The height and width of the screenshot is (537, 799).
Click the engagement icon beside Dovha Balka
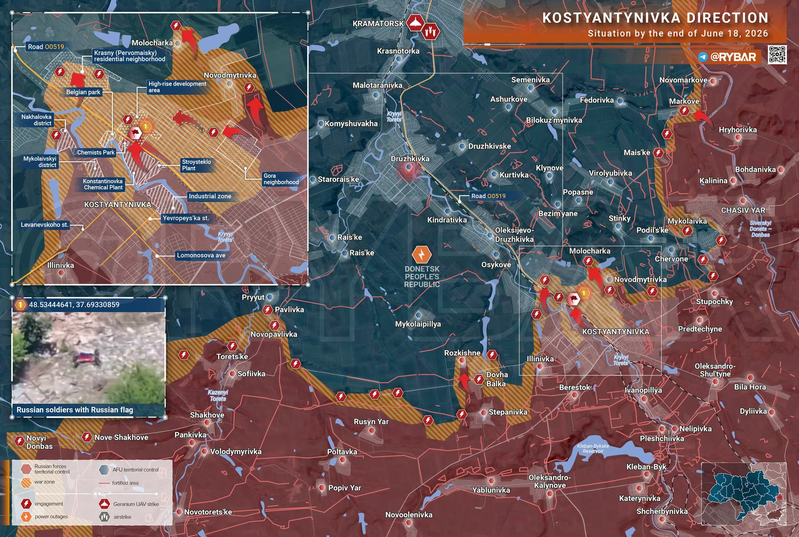click(478, 379)
